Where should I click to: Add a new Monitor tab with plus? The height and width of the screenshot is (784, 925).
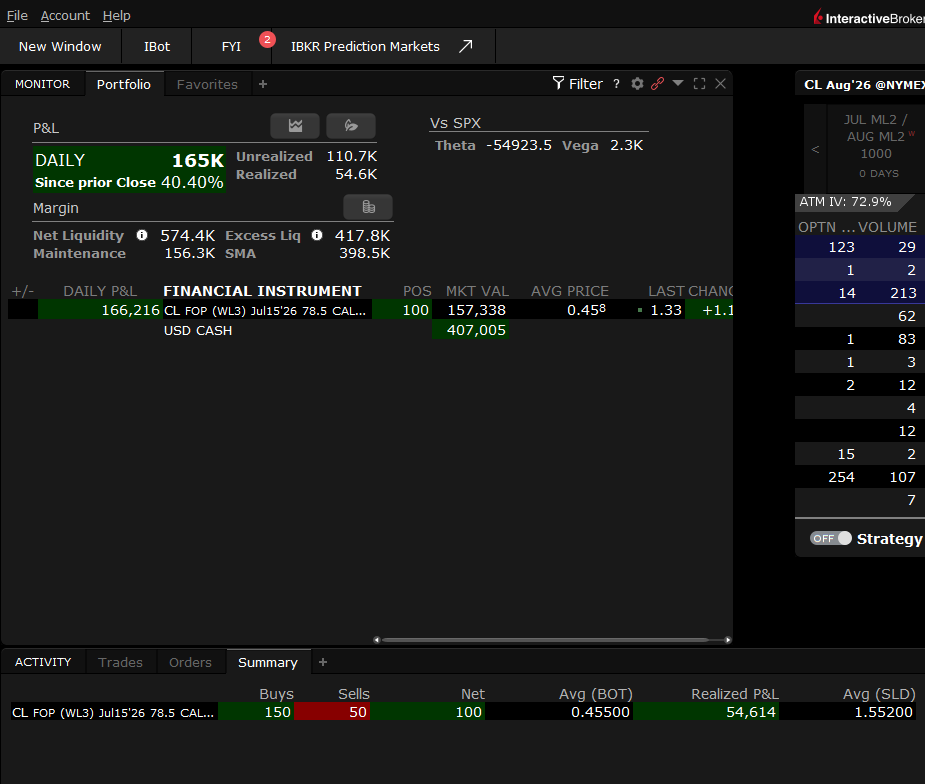point(263,84)
